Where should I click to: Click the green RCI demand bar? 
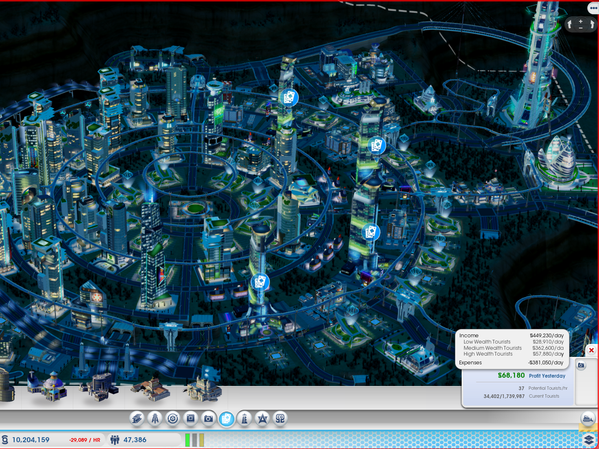pos(188,440)
